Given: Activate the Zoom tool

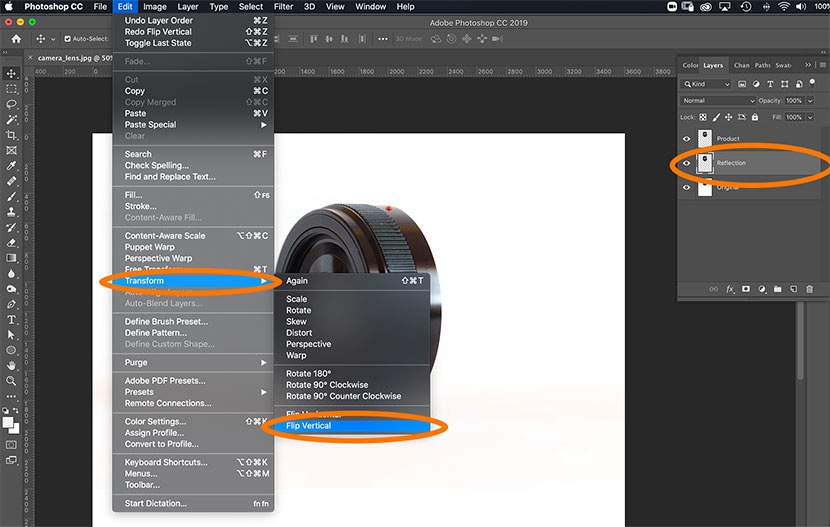Looking at the screenshot, I should (11, 380).
